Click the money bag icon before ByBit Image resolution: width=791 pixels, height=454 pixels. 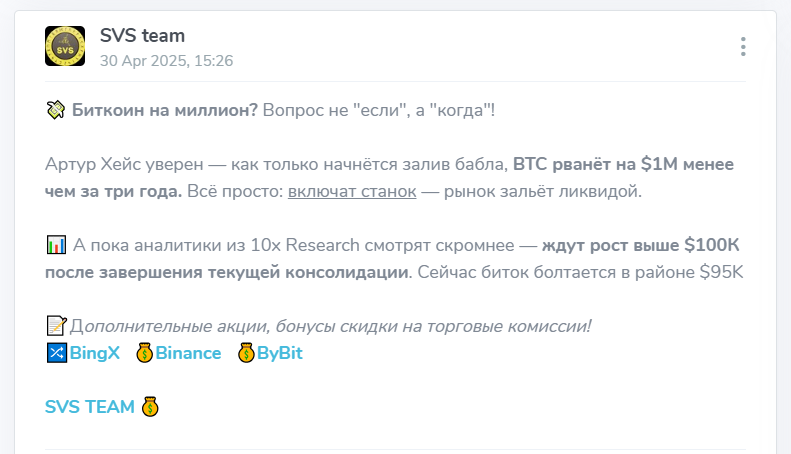(x=246, y=353)
